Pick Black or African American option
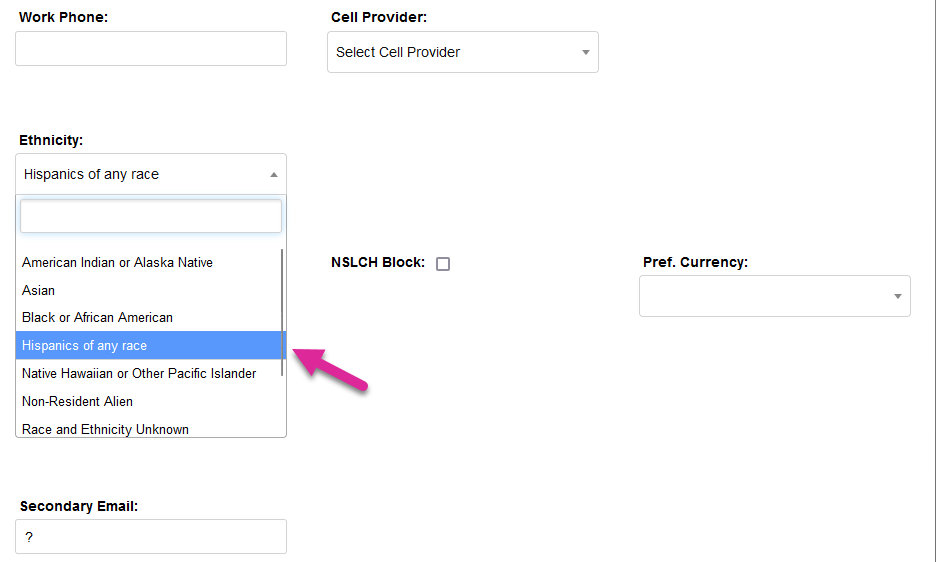 97,317
